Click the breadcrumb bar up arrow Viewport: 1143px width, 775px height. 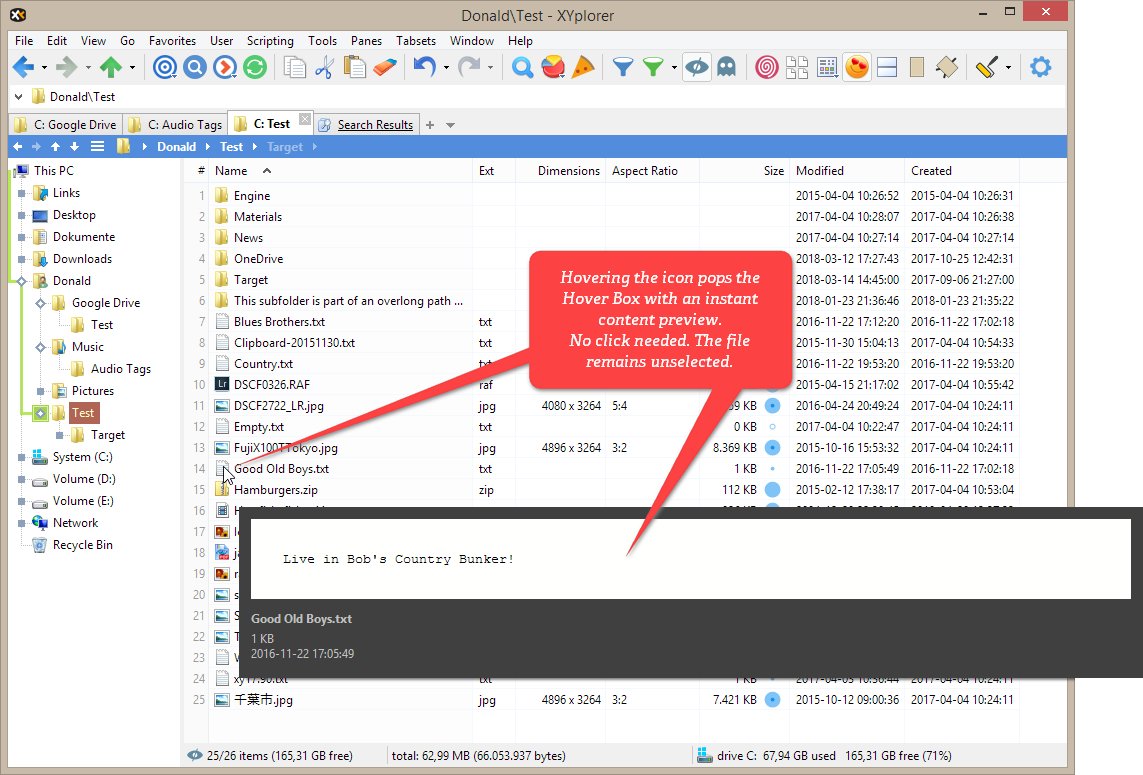55,147
